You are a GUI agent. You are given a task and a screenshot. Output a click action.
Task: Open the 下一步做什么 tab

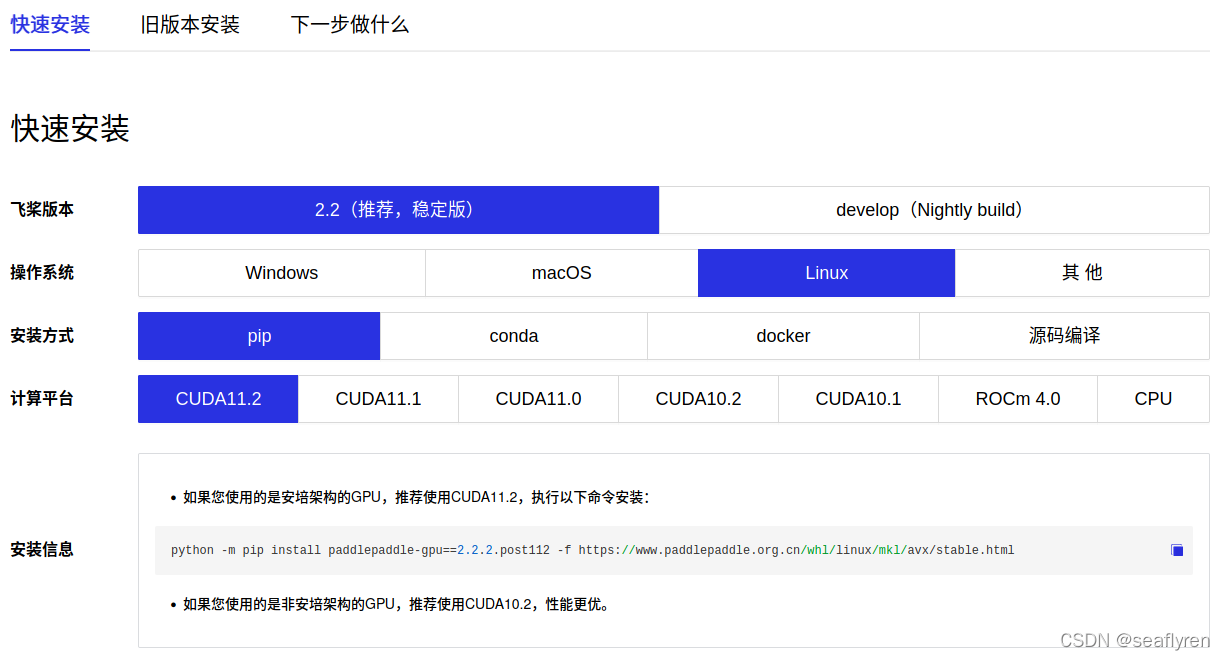pos(350,25)
